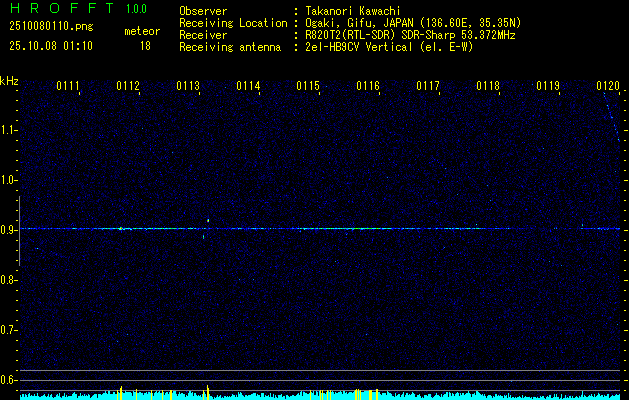Click the 0.7 kHz axis label
The width and height of the screenshot is (629, 400).
(x=6, y=330)
